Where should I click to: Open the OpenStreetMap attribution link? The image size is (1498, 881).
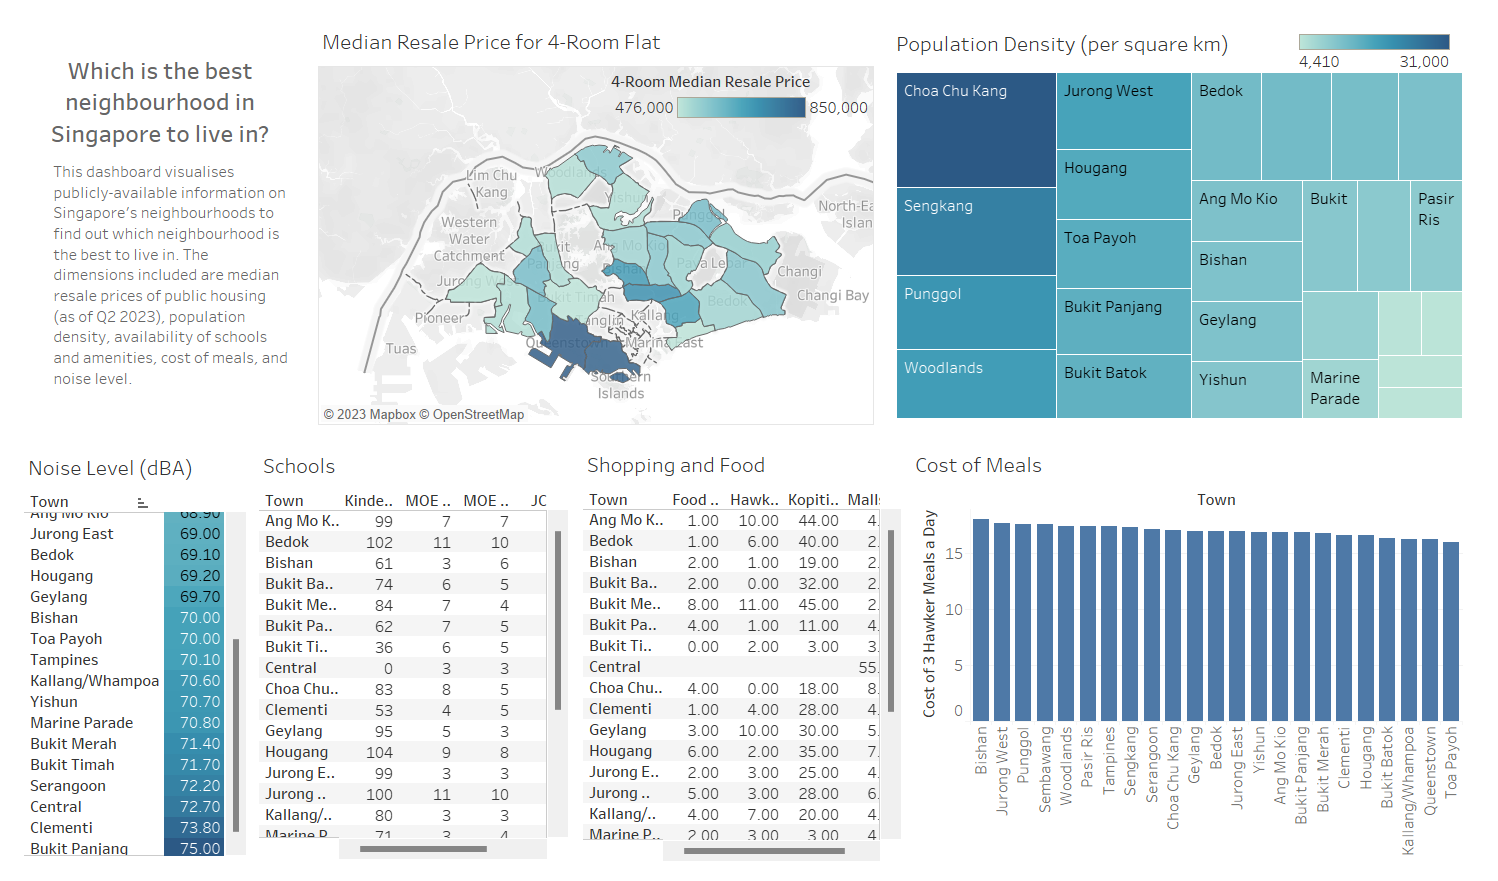tap(478, 415)
